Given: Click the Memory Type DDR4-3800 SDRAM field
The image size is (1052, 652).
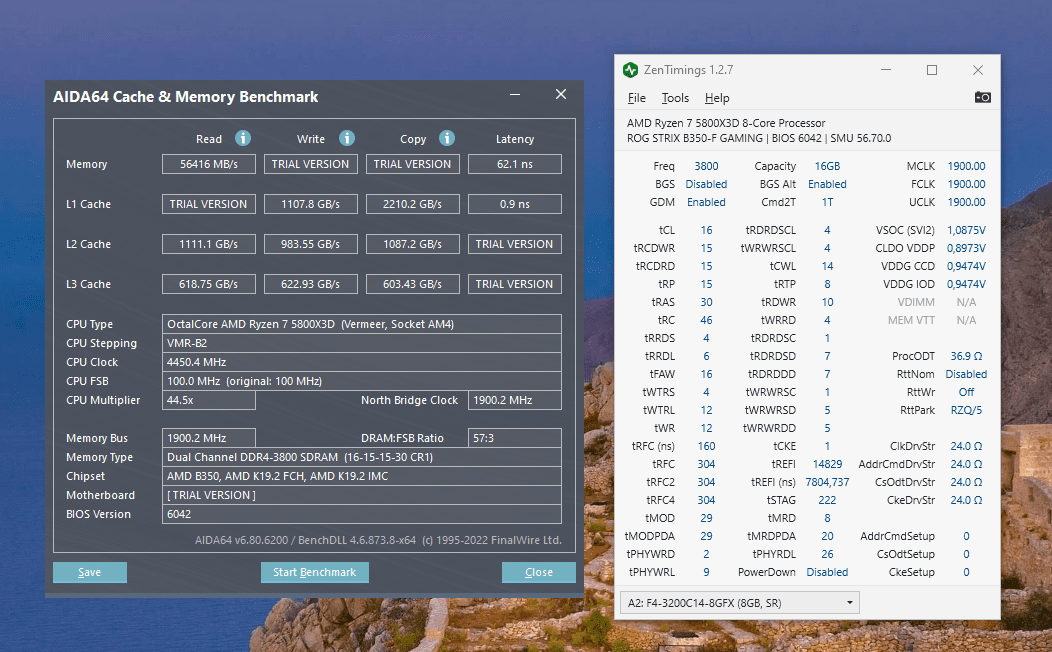Looking at the screenshot, I should coord(362,457).
